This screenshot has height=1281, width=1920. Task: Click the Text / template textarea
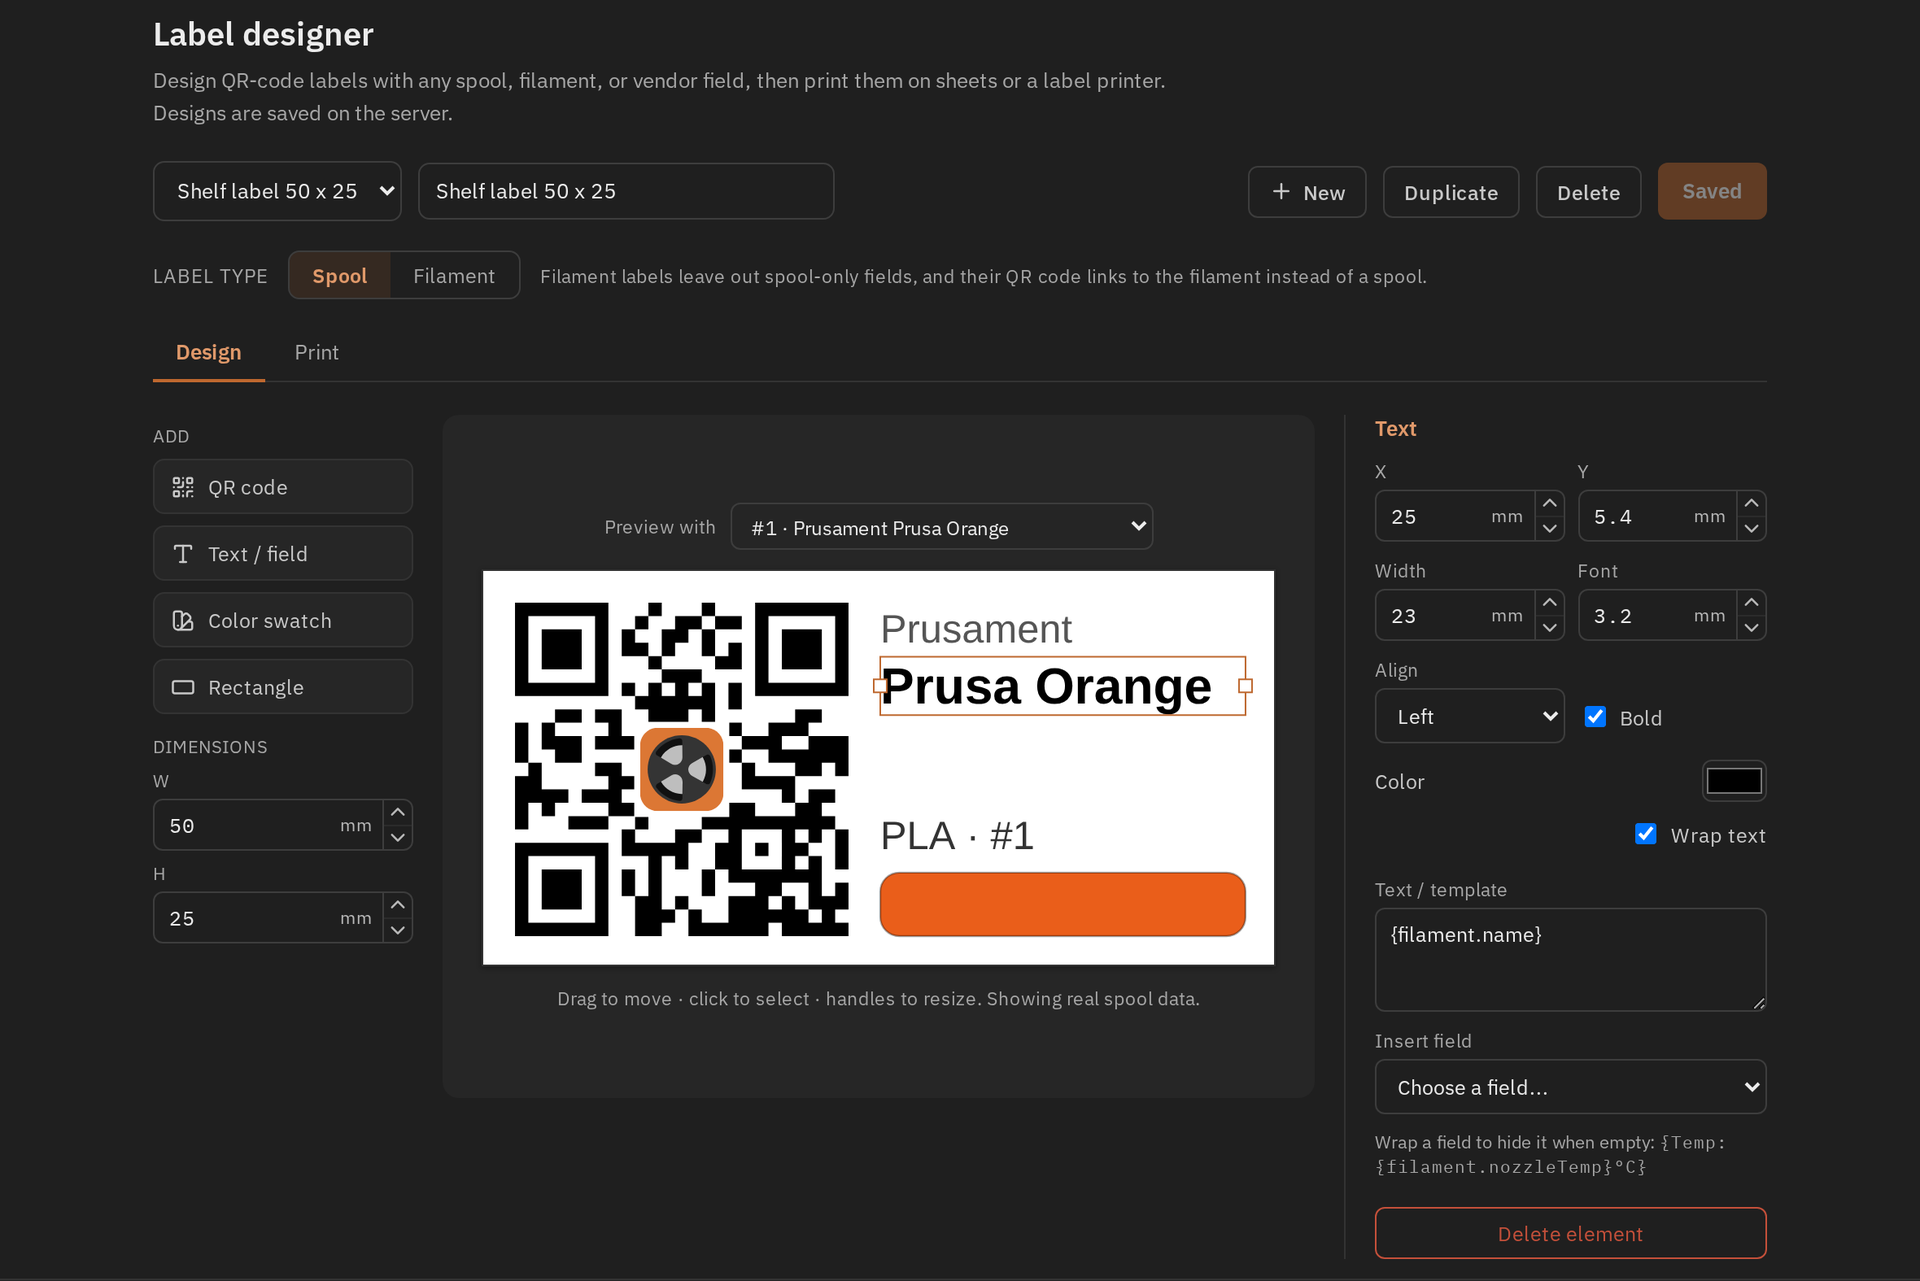tap(1570, 959)
